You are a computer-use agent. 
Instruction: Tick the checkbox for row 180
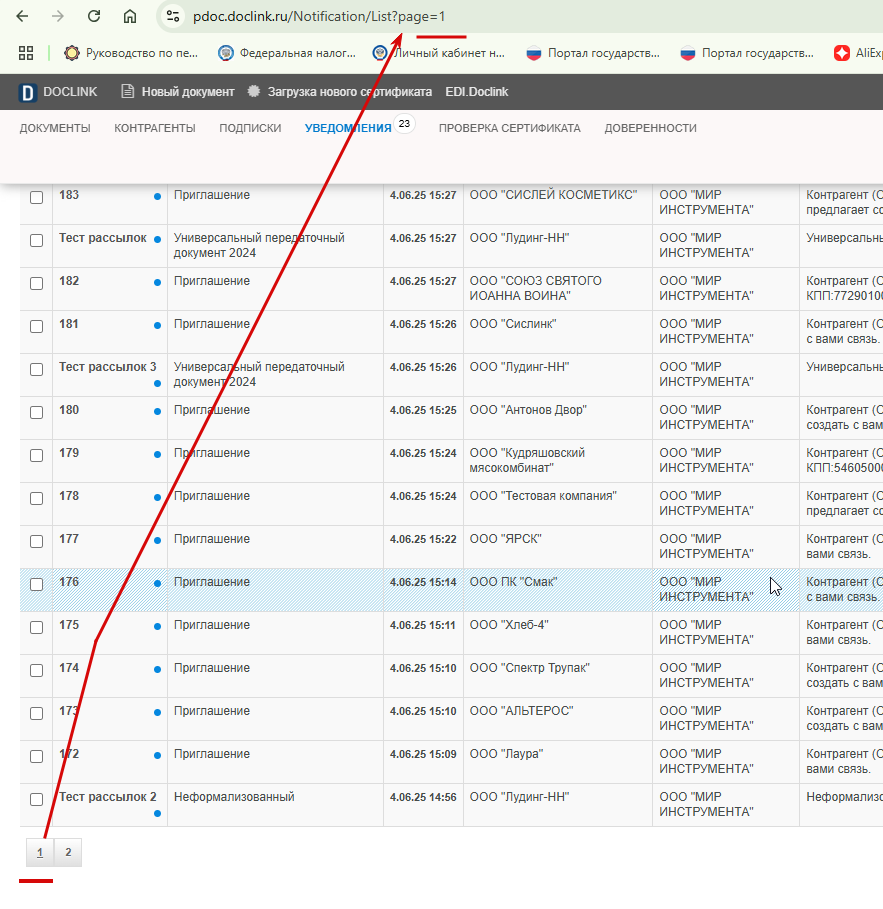pyautogui.click(x=37, y=412)
